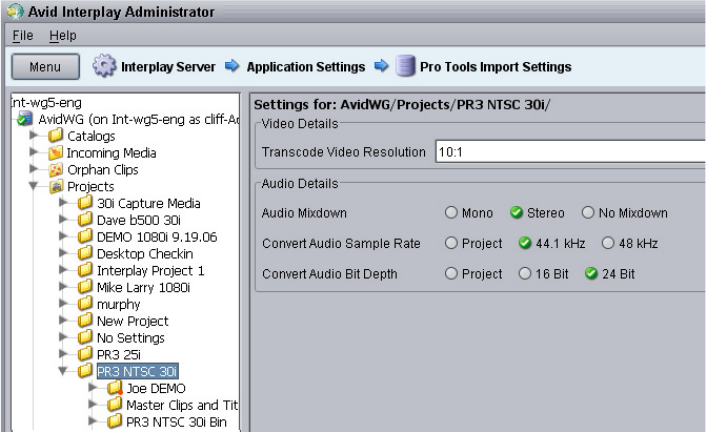Click the Projects folder icon

click(56, 186)
